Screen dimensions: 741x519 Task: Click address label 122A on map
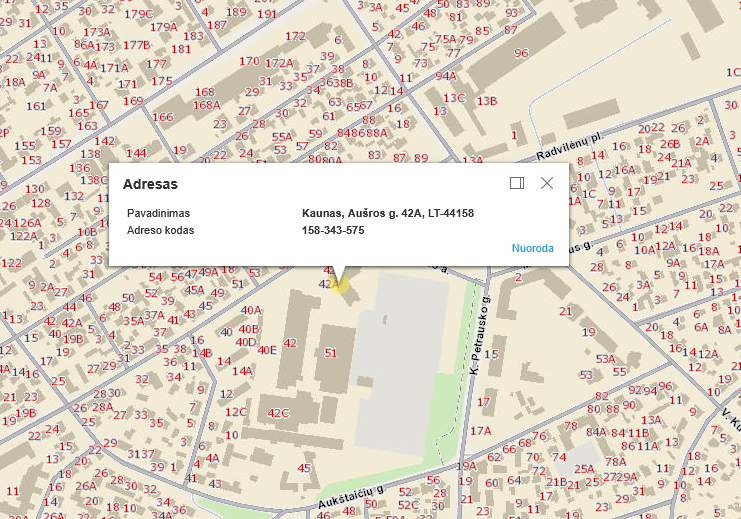tap(25, 235)
